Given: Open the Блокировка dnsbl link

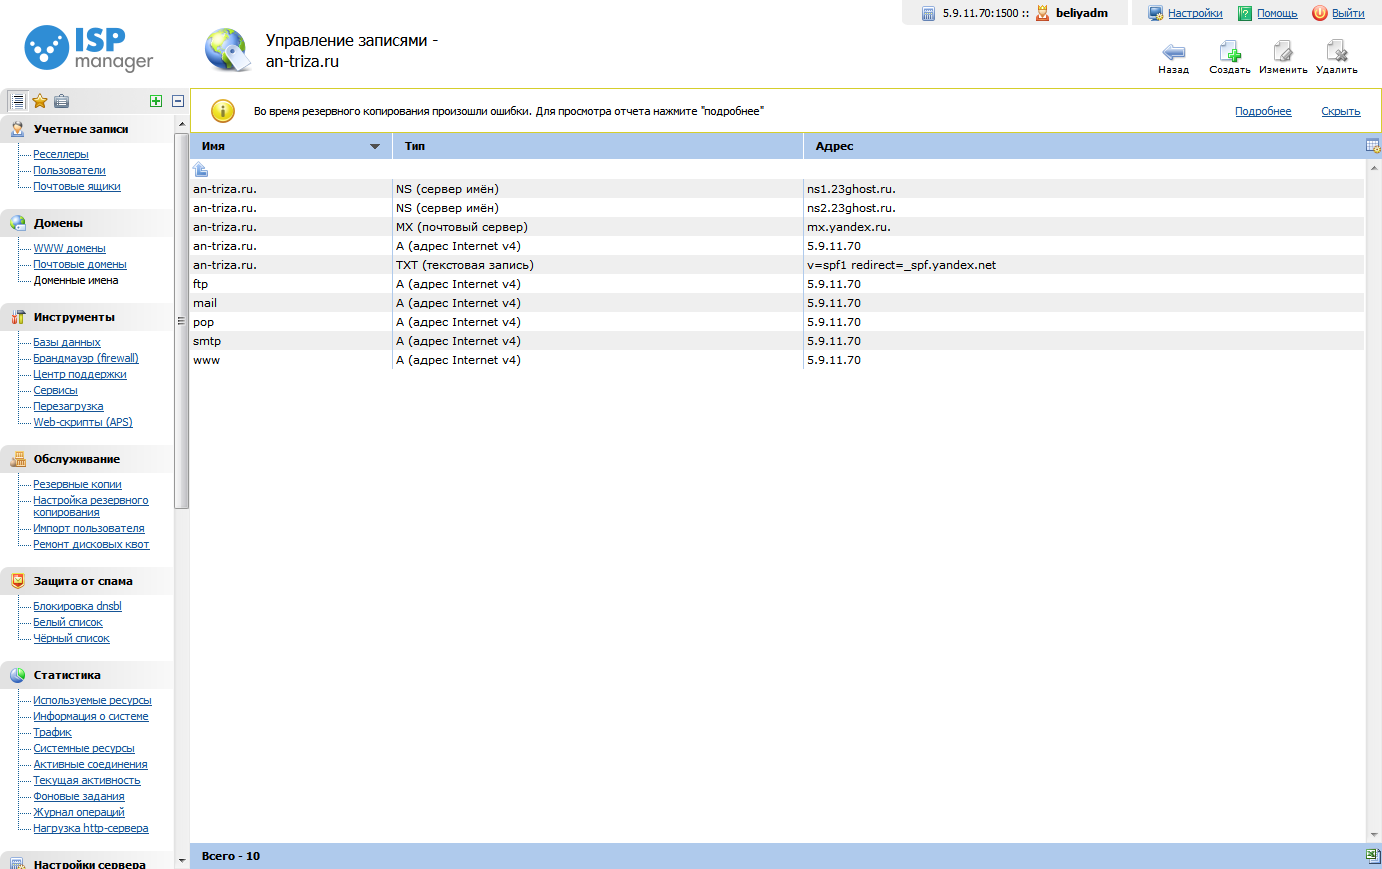Looking at the screenshot, I should coord(77,606).
